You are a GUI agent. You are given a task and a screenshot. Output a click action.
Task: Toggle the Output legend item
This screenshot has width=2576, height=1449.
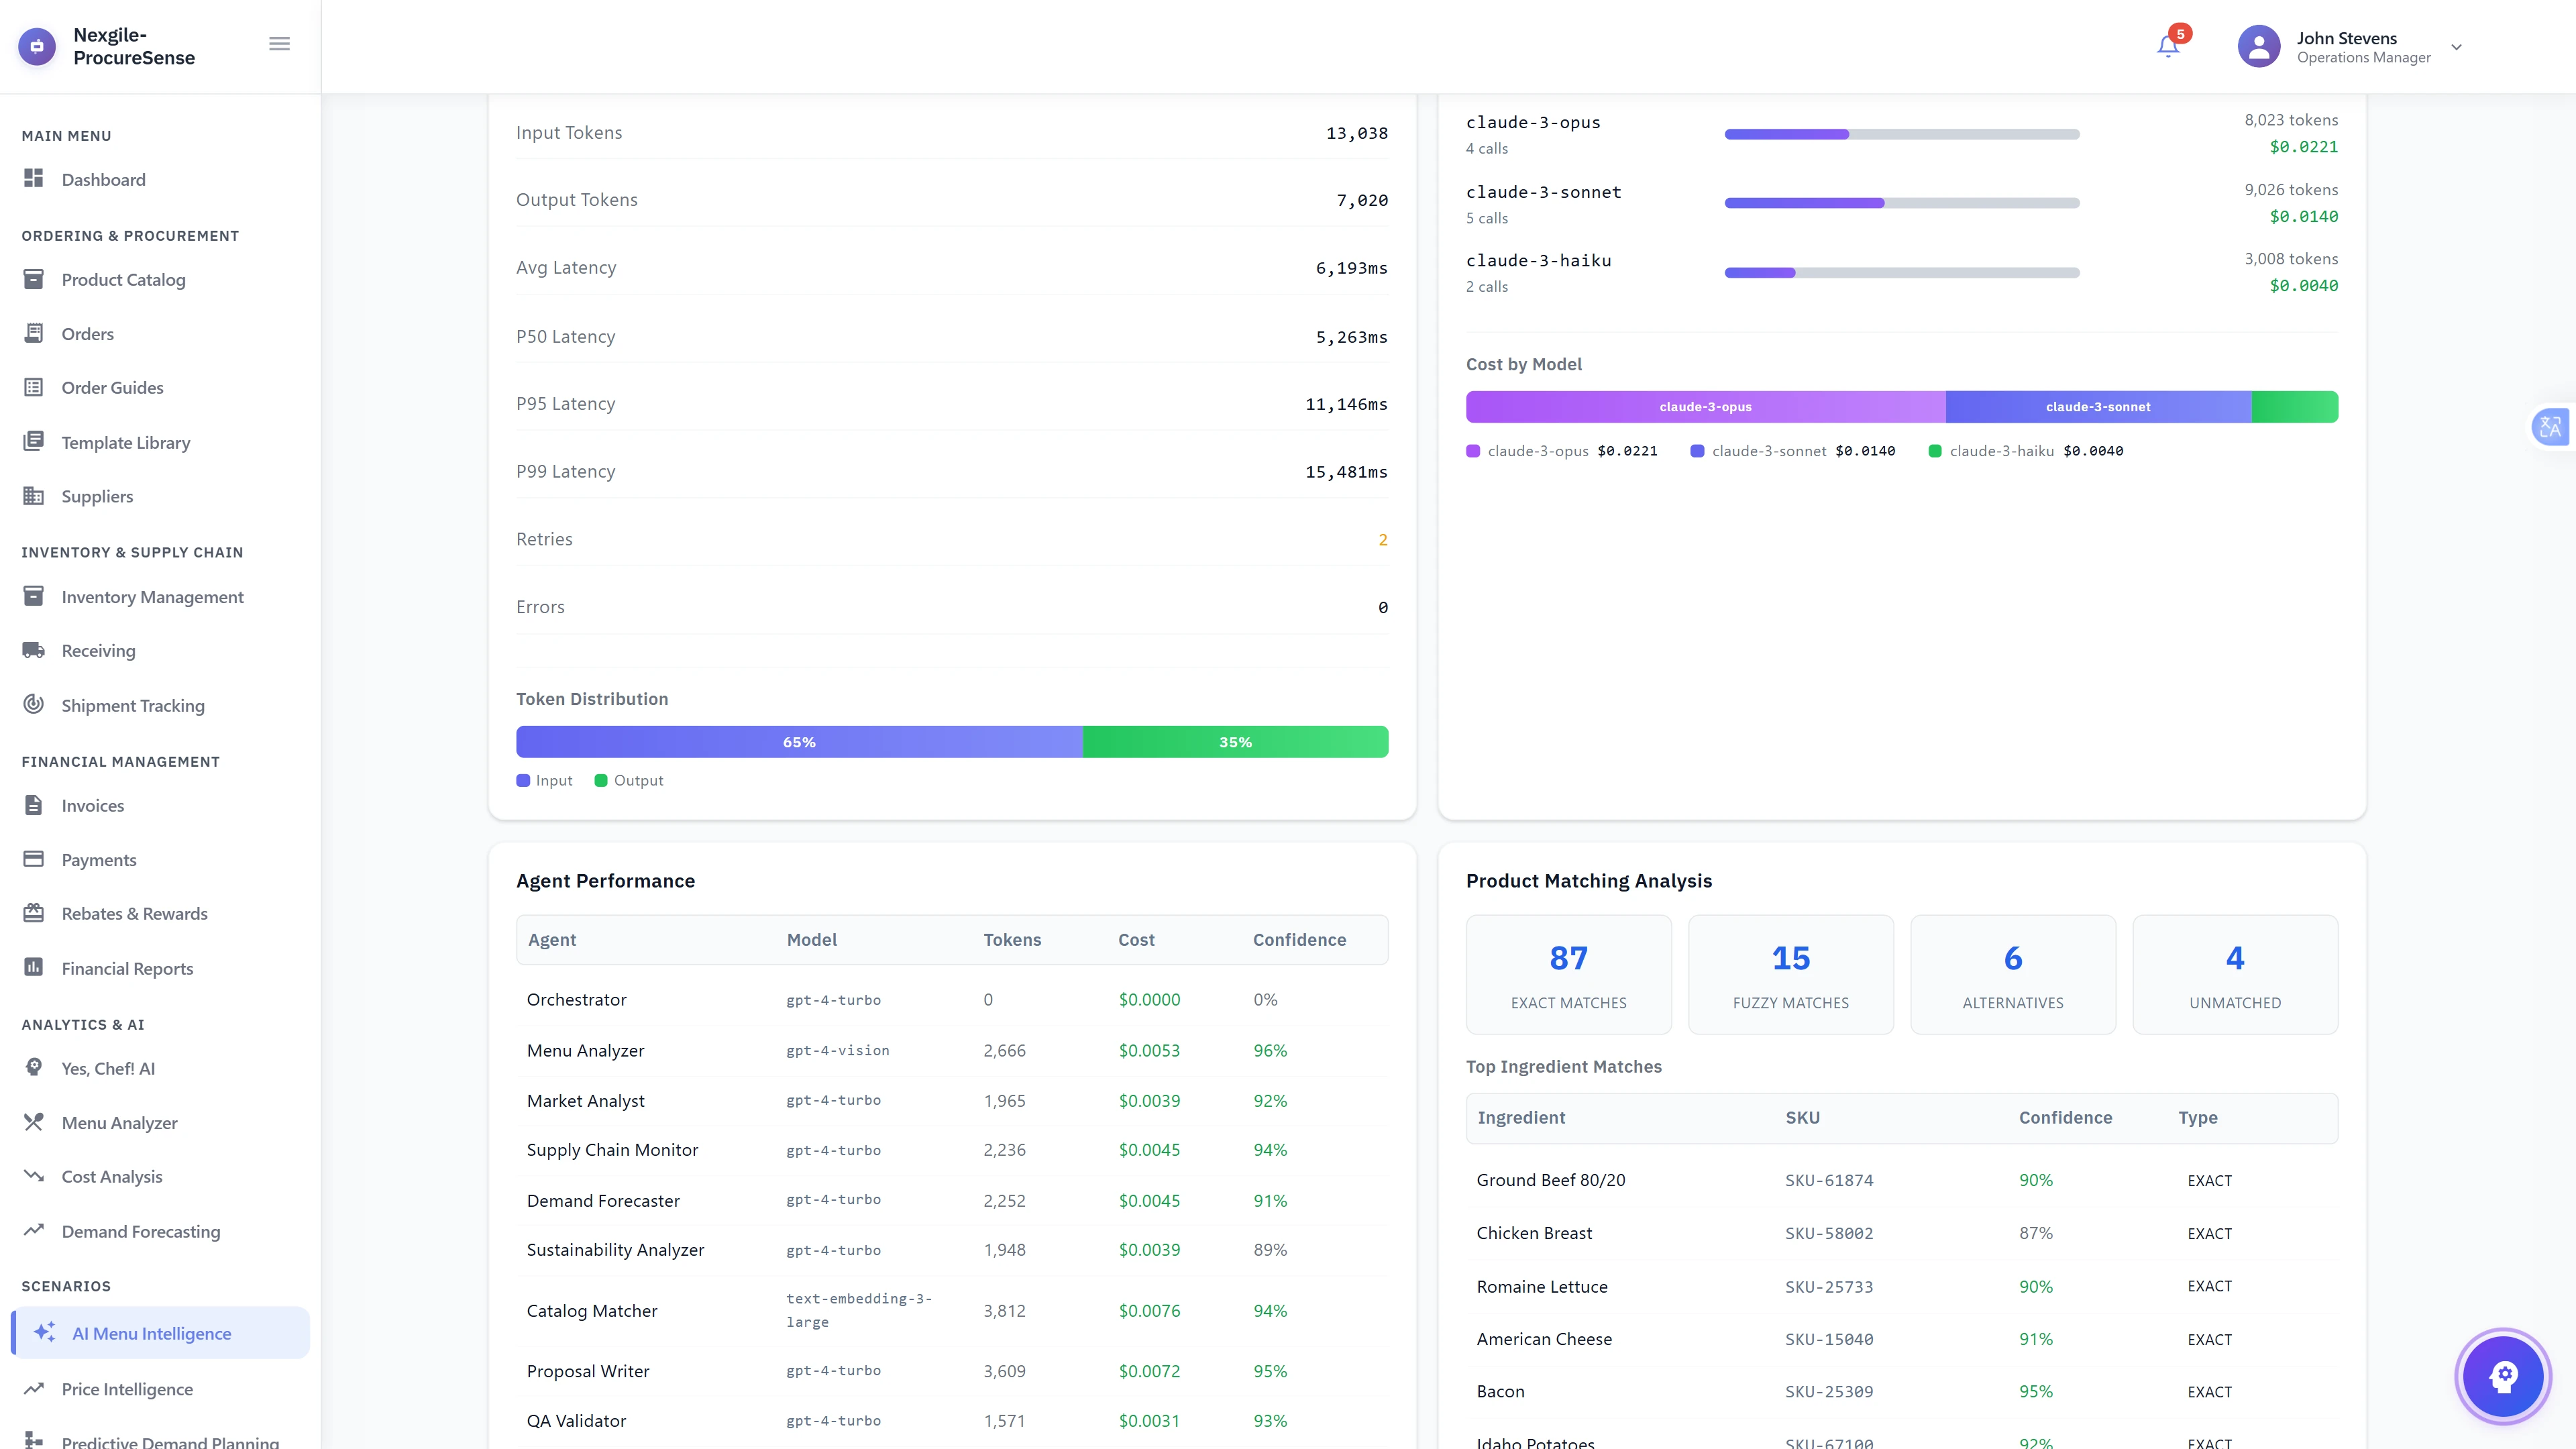tap(629, 780)
